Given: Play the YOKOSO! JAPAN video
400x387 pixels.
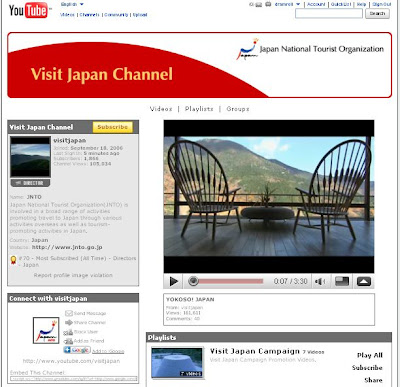Looking at the screenshot, I should [173, 282].
